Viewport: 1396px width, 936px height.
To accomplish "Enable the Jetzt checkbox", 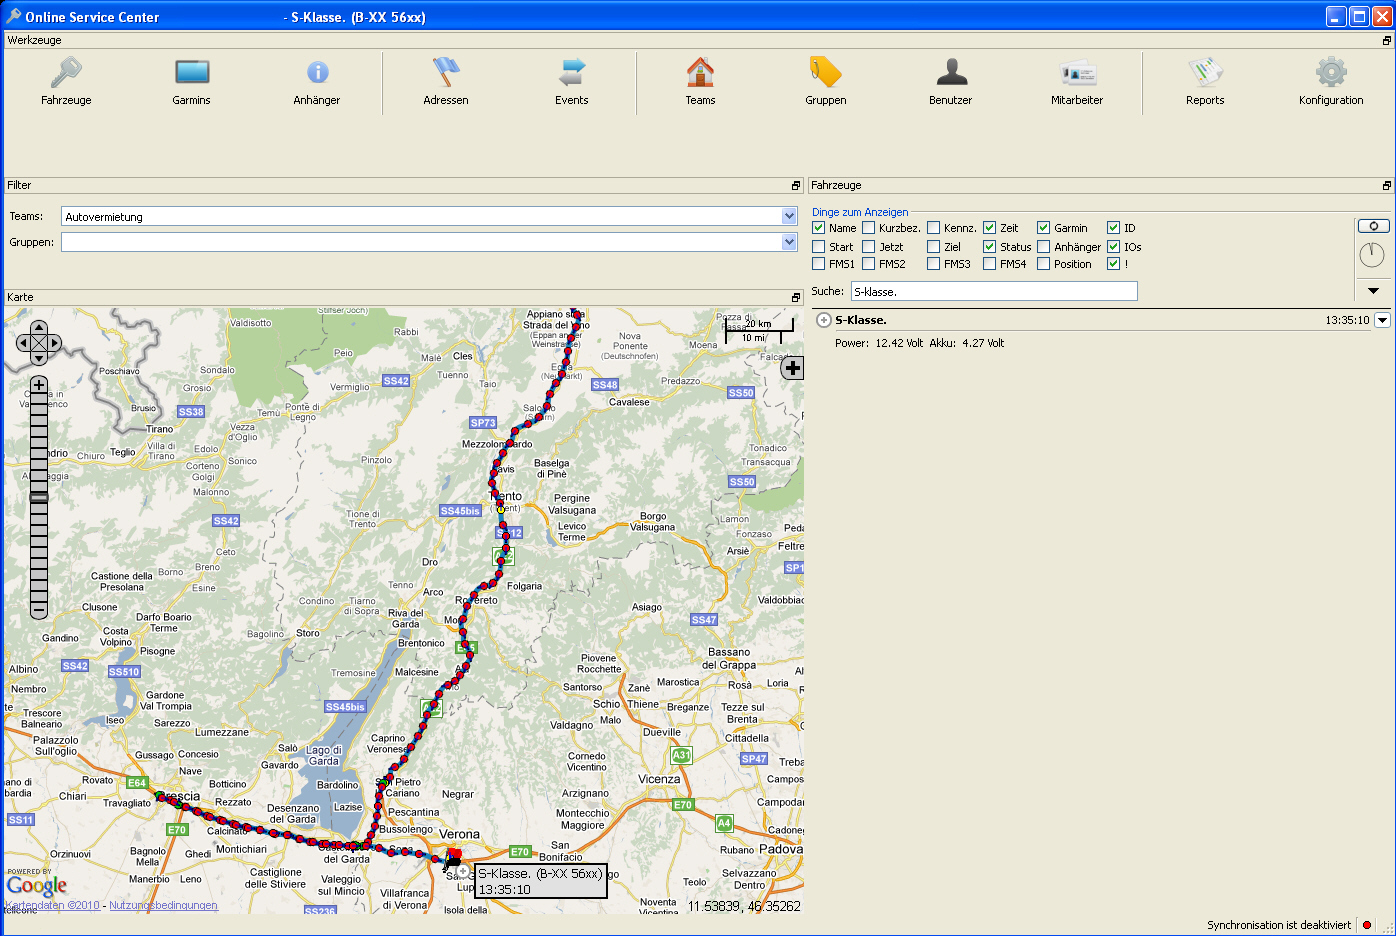I will pos(869,247).
